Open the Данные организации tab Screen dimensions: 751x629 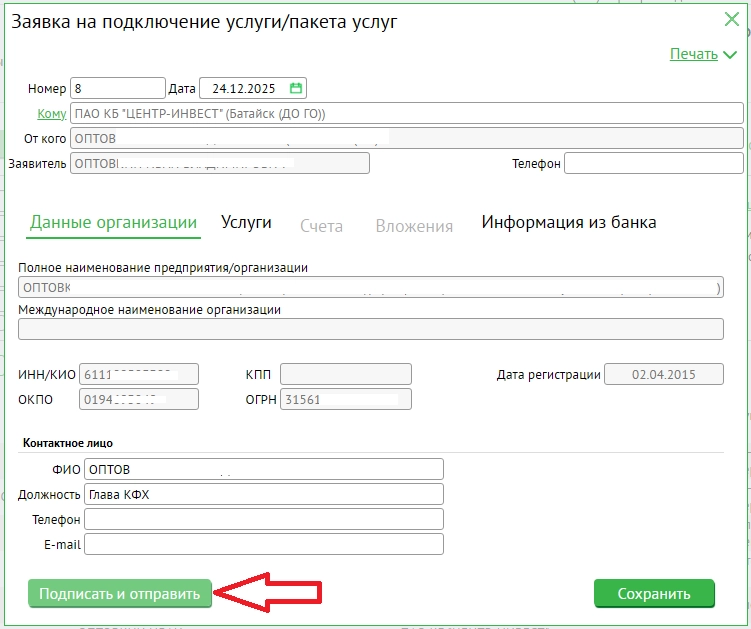click(113, 222)
